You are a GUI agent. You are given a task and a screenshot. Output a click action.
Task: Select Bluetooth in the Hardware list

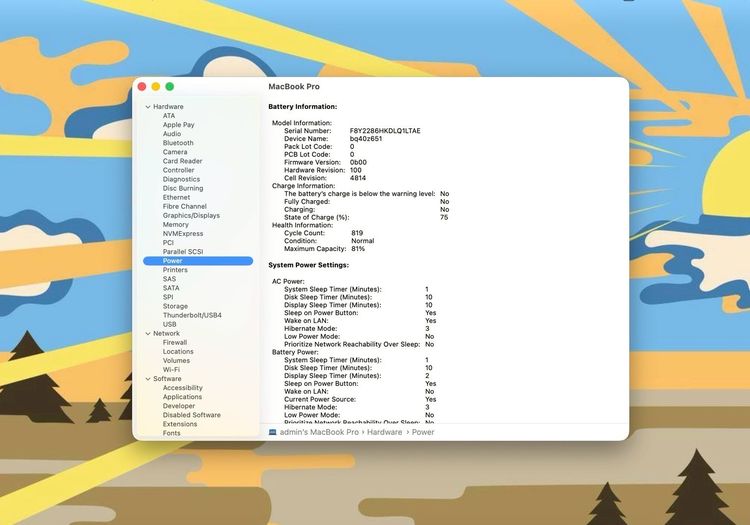coord(178,143)
